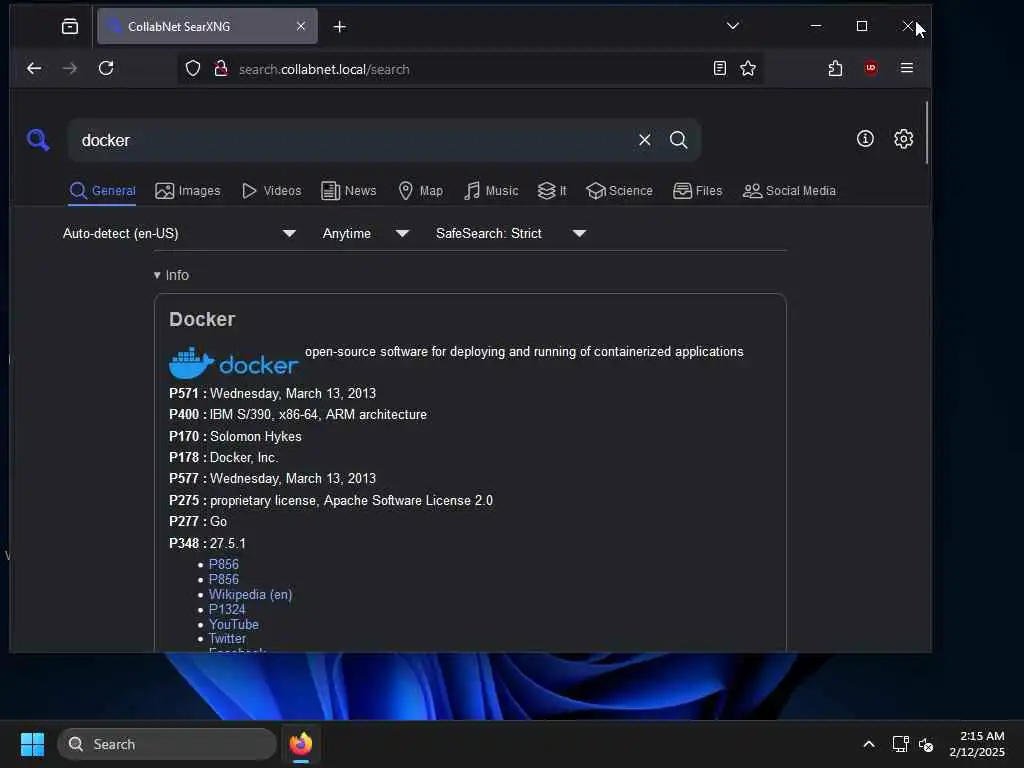The image size is (1024, 768).
Task: List all tabs dropdown arrow
Action: coord(733,26)
